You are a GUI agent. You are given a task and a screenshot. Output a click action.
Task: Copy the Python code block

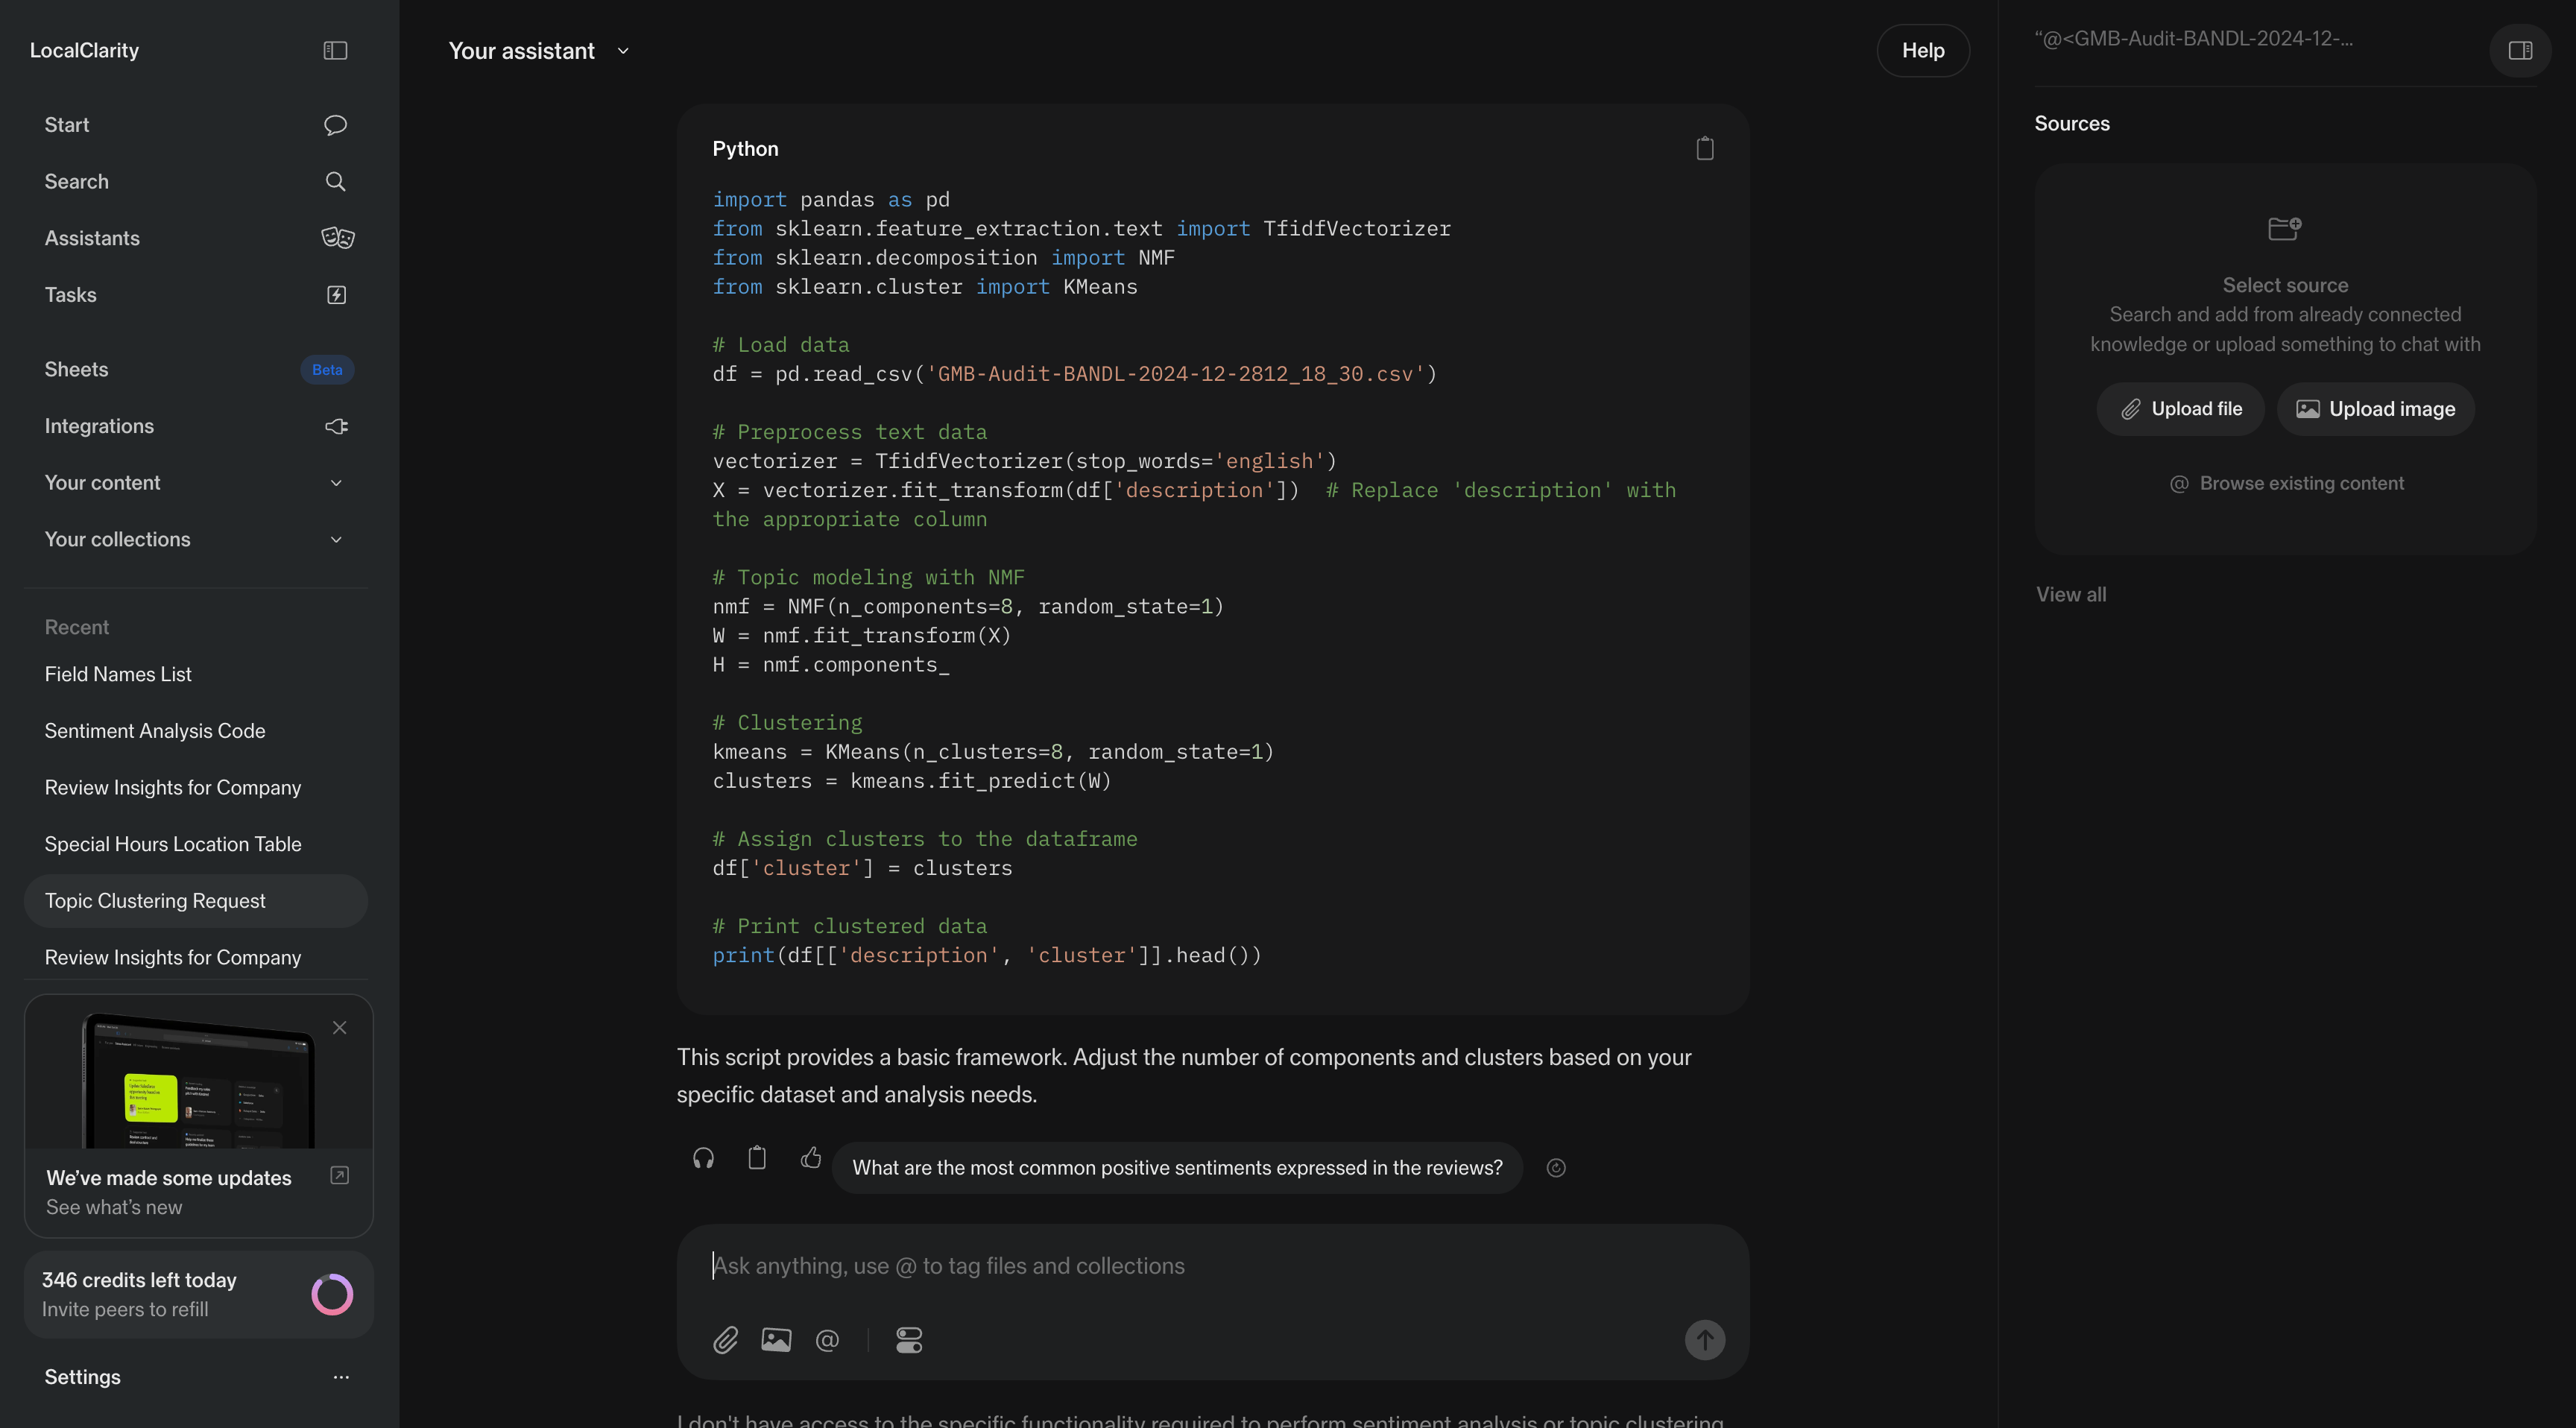[x=1705, y=149]
